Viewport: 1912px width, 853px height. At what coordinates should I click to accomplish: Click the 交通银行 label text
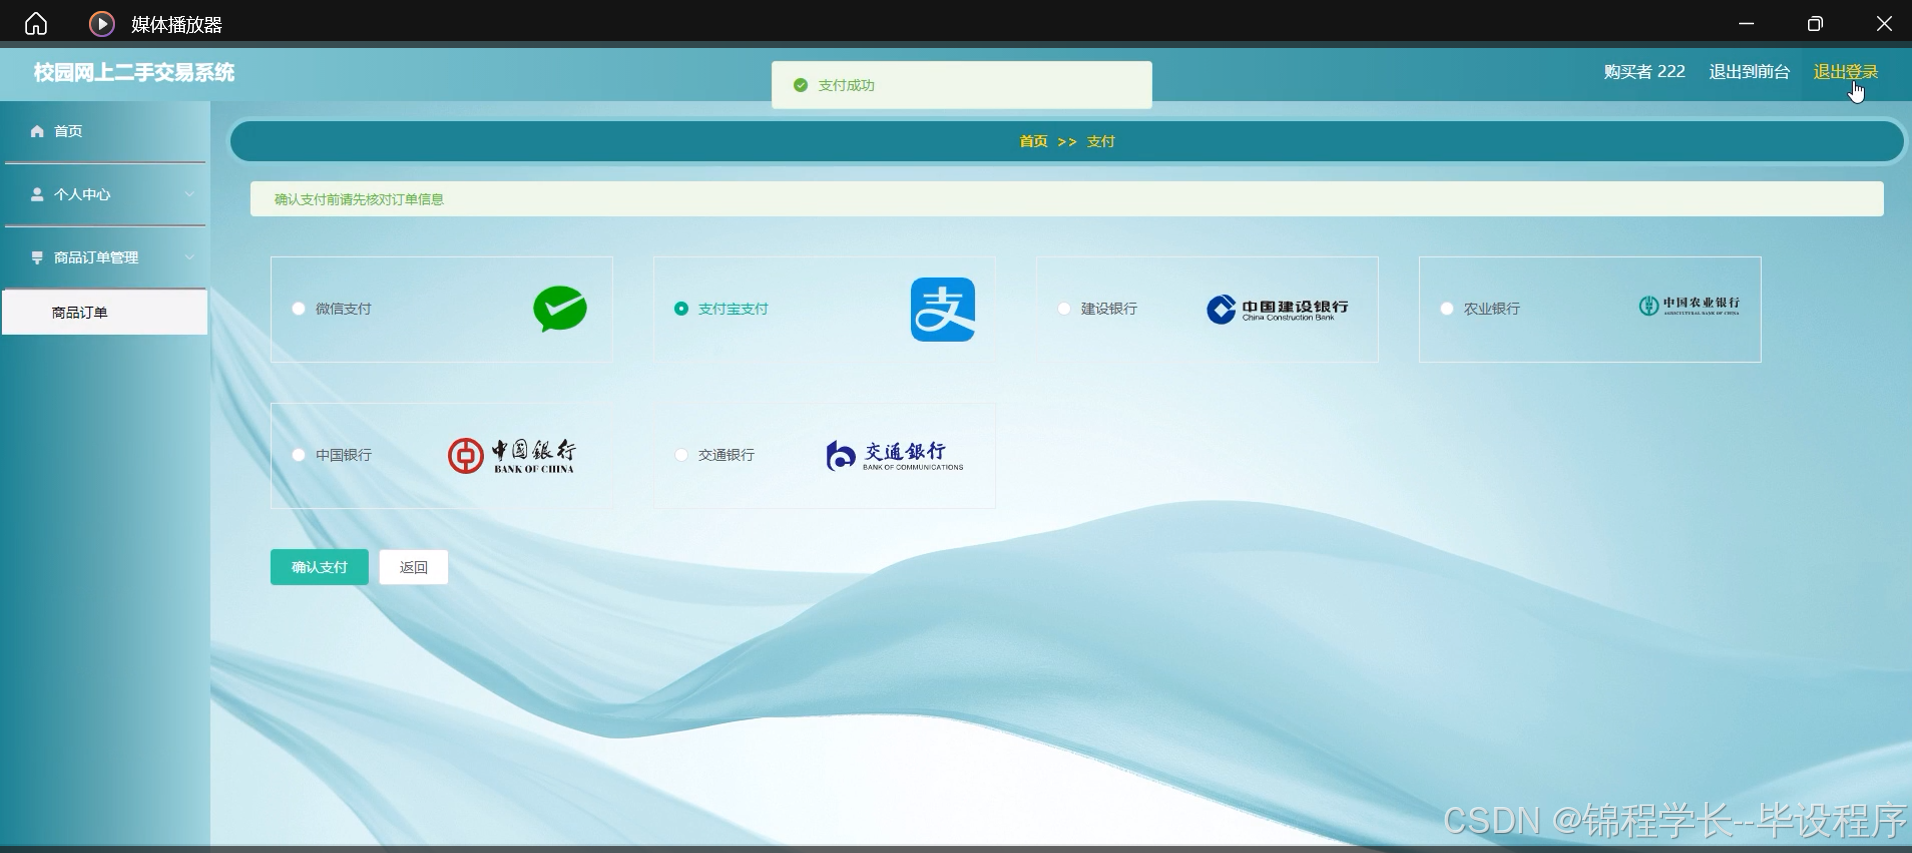point(726,454)
